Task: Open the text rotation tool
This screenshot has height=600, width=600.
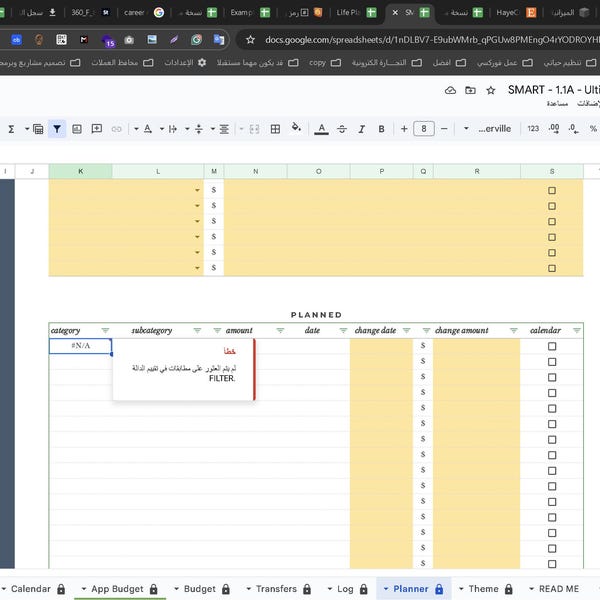Action: (148, 129)
